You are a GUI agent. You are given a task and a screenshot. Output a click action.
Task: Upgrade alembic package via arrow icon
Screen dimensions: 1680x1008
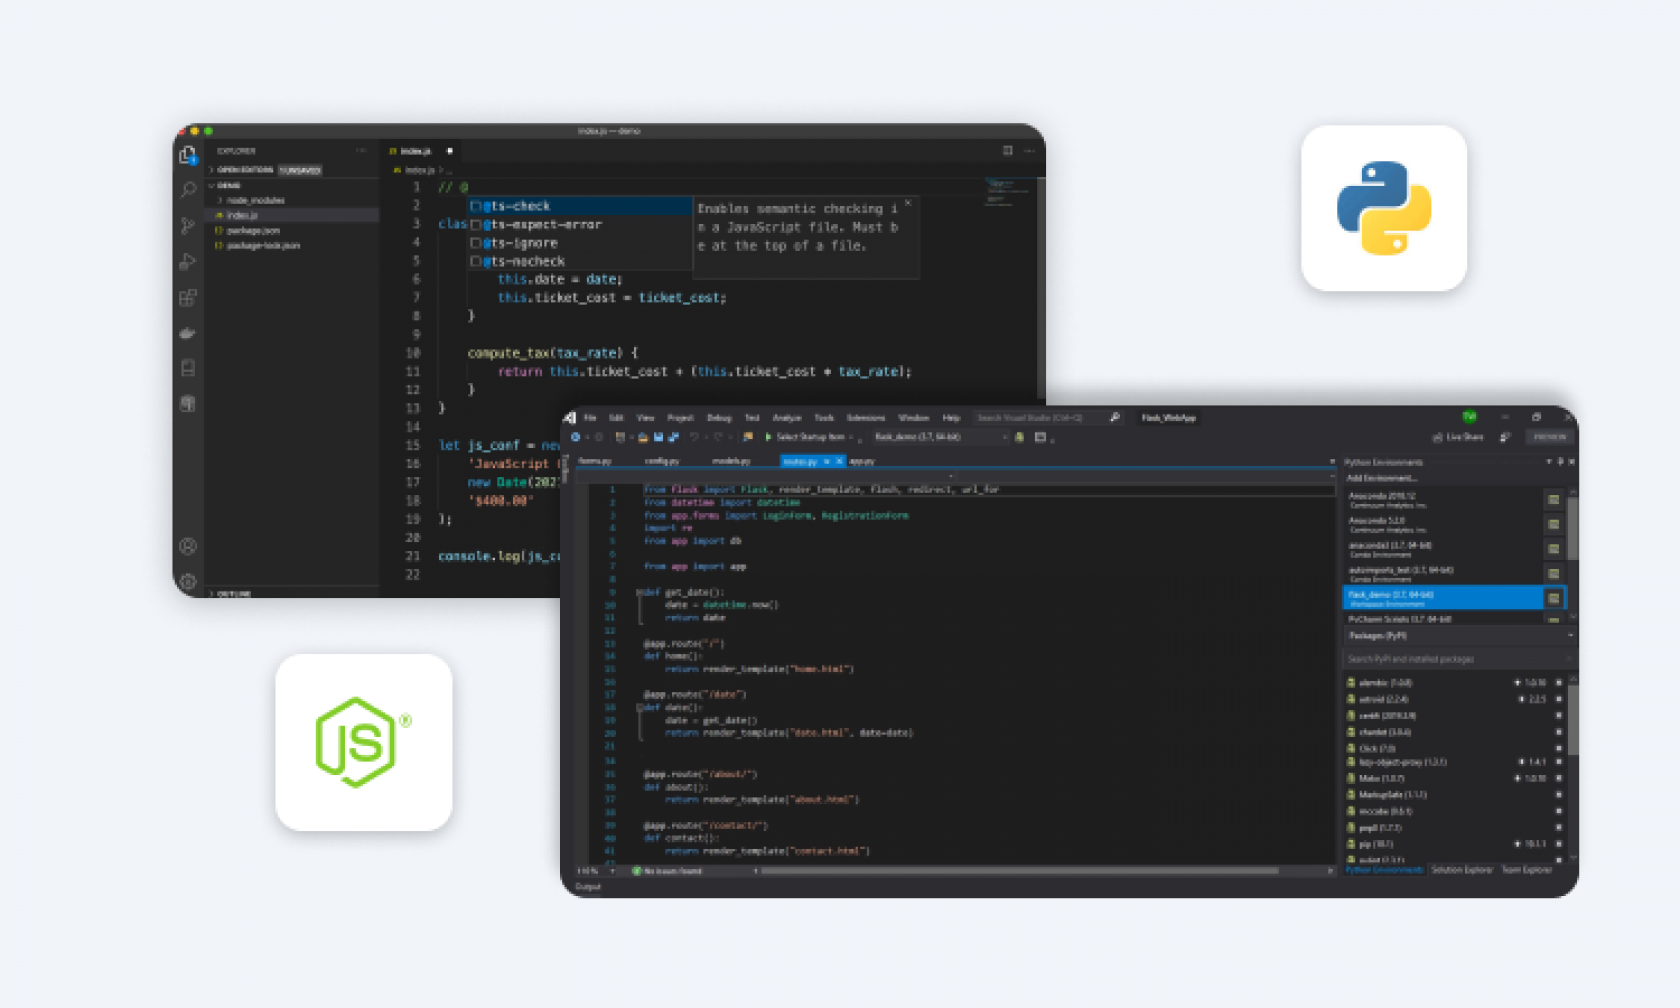click(1517, 683)
